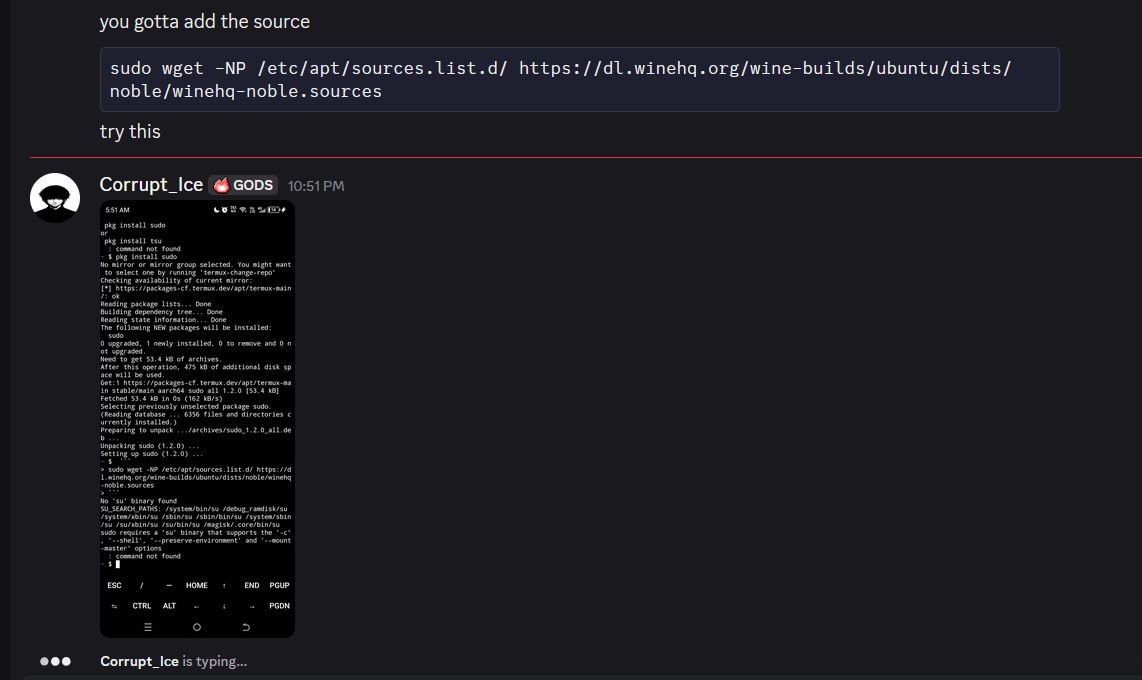The width and height of the screenshot is (1142, 680).
Task: Open the Termux terminal screenshot attachment
Action: coord(197,419)
